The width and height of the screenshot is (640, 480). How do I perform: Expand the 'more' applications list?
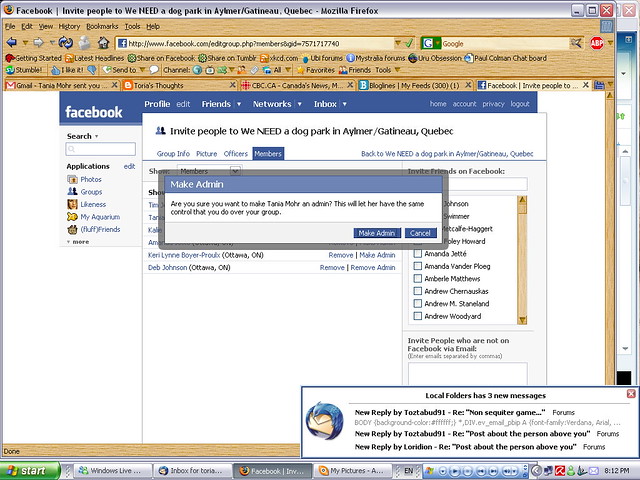[x=78, y=242]
